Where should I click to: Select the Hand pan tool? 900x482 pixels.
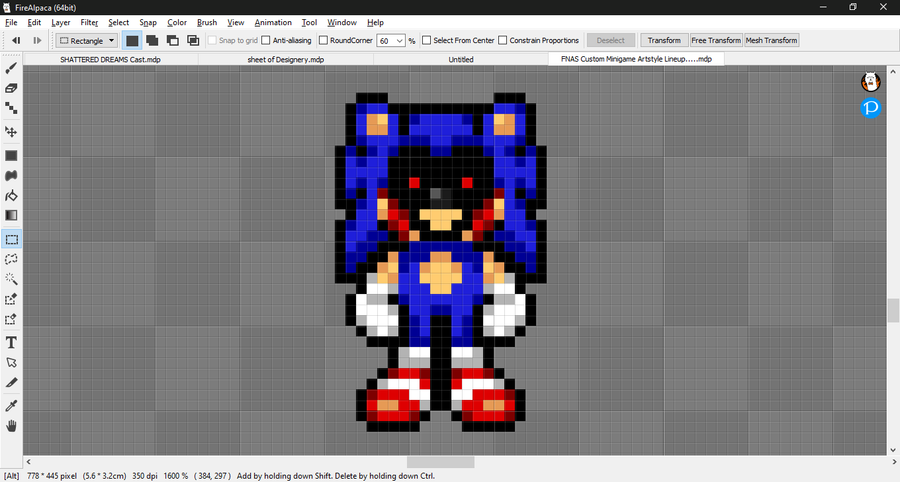click(x=11, y=426)
